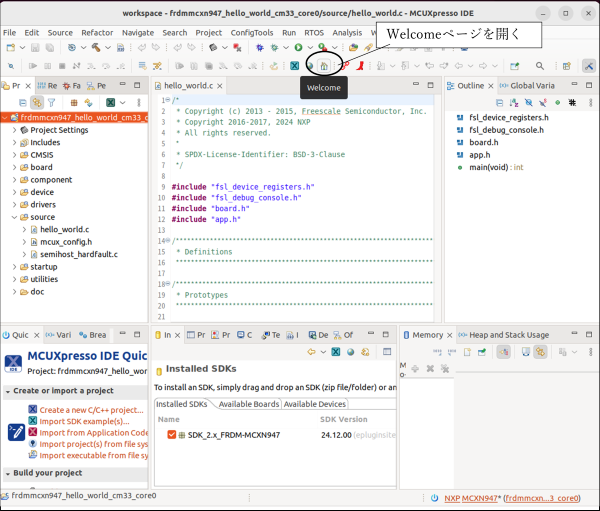Open the ConfigTools menu
Viewport: 600px width, 511px height.
(252, 33)
